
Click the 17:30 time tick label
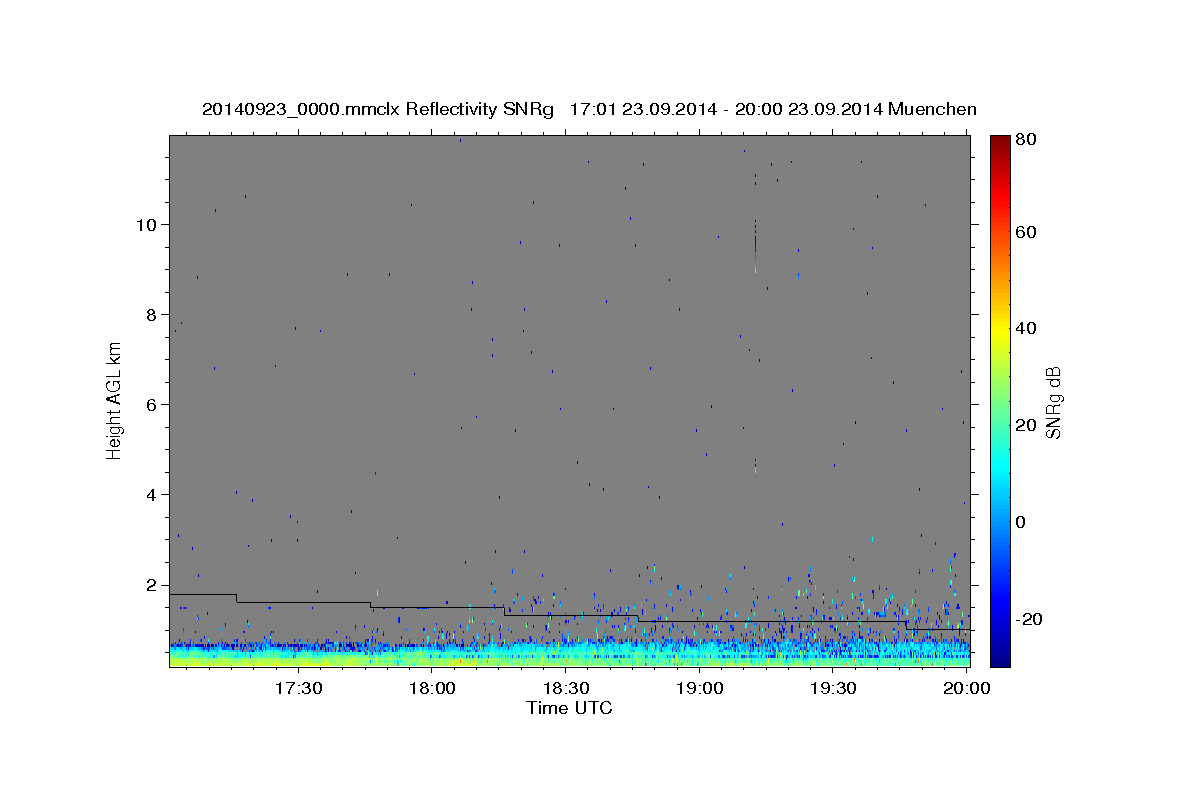pyautogui.click(x=299, y=688)
